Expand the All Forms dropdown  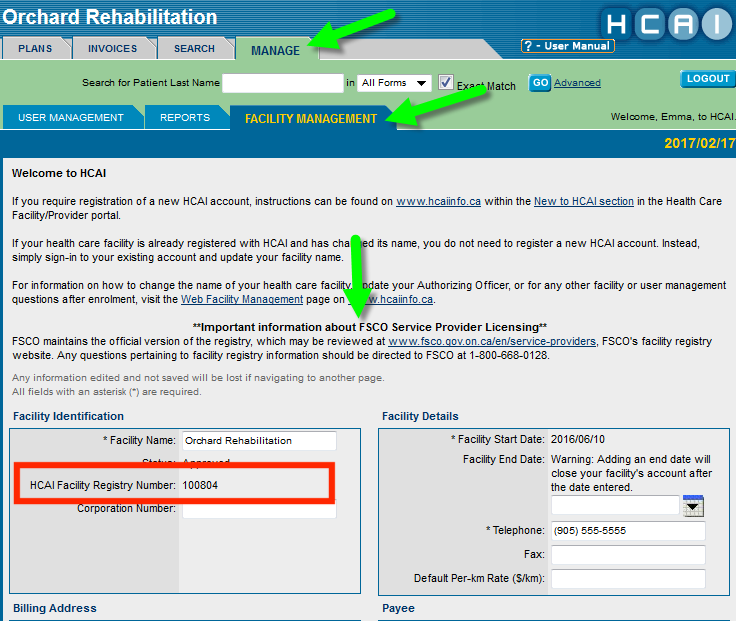(394, 83)
